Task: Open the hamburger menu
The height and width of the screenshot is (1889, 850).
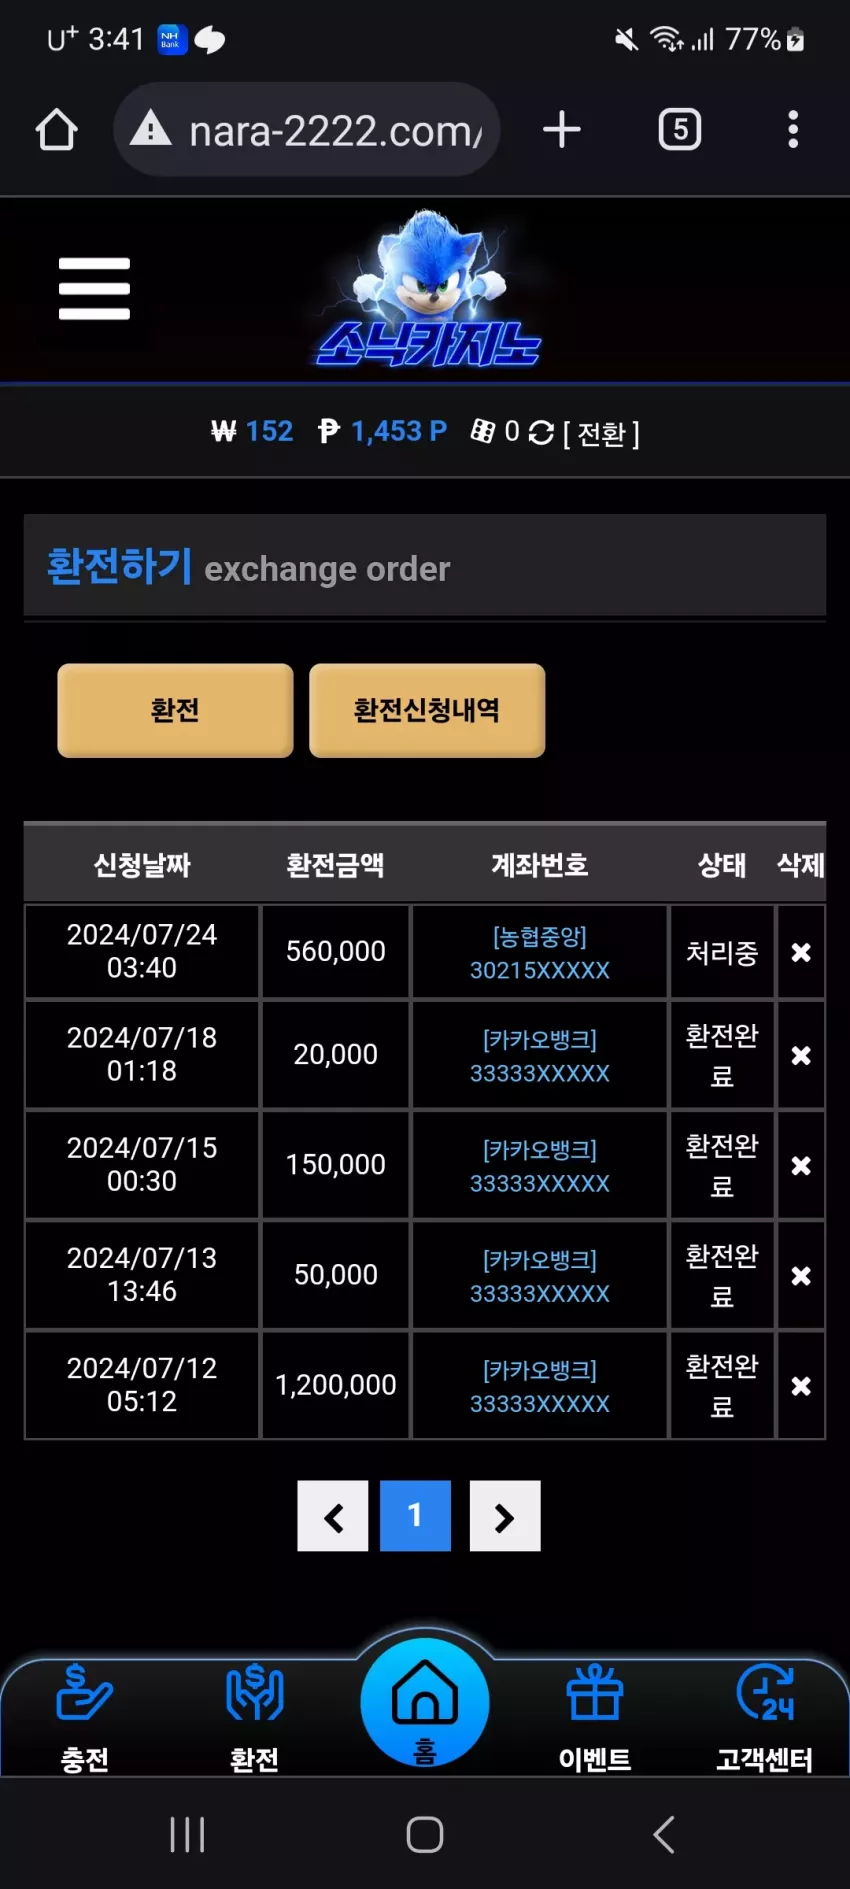Action: pyautogui.click(x=94, y=289)
